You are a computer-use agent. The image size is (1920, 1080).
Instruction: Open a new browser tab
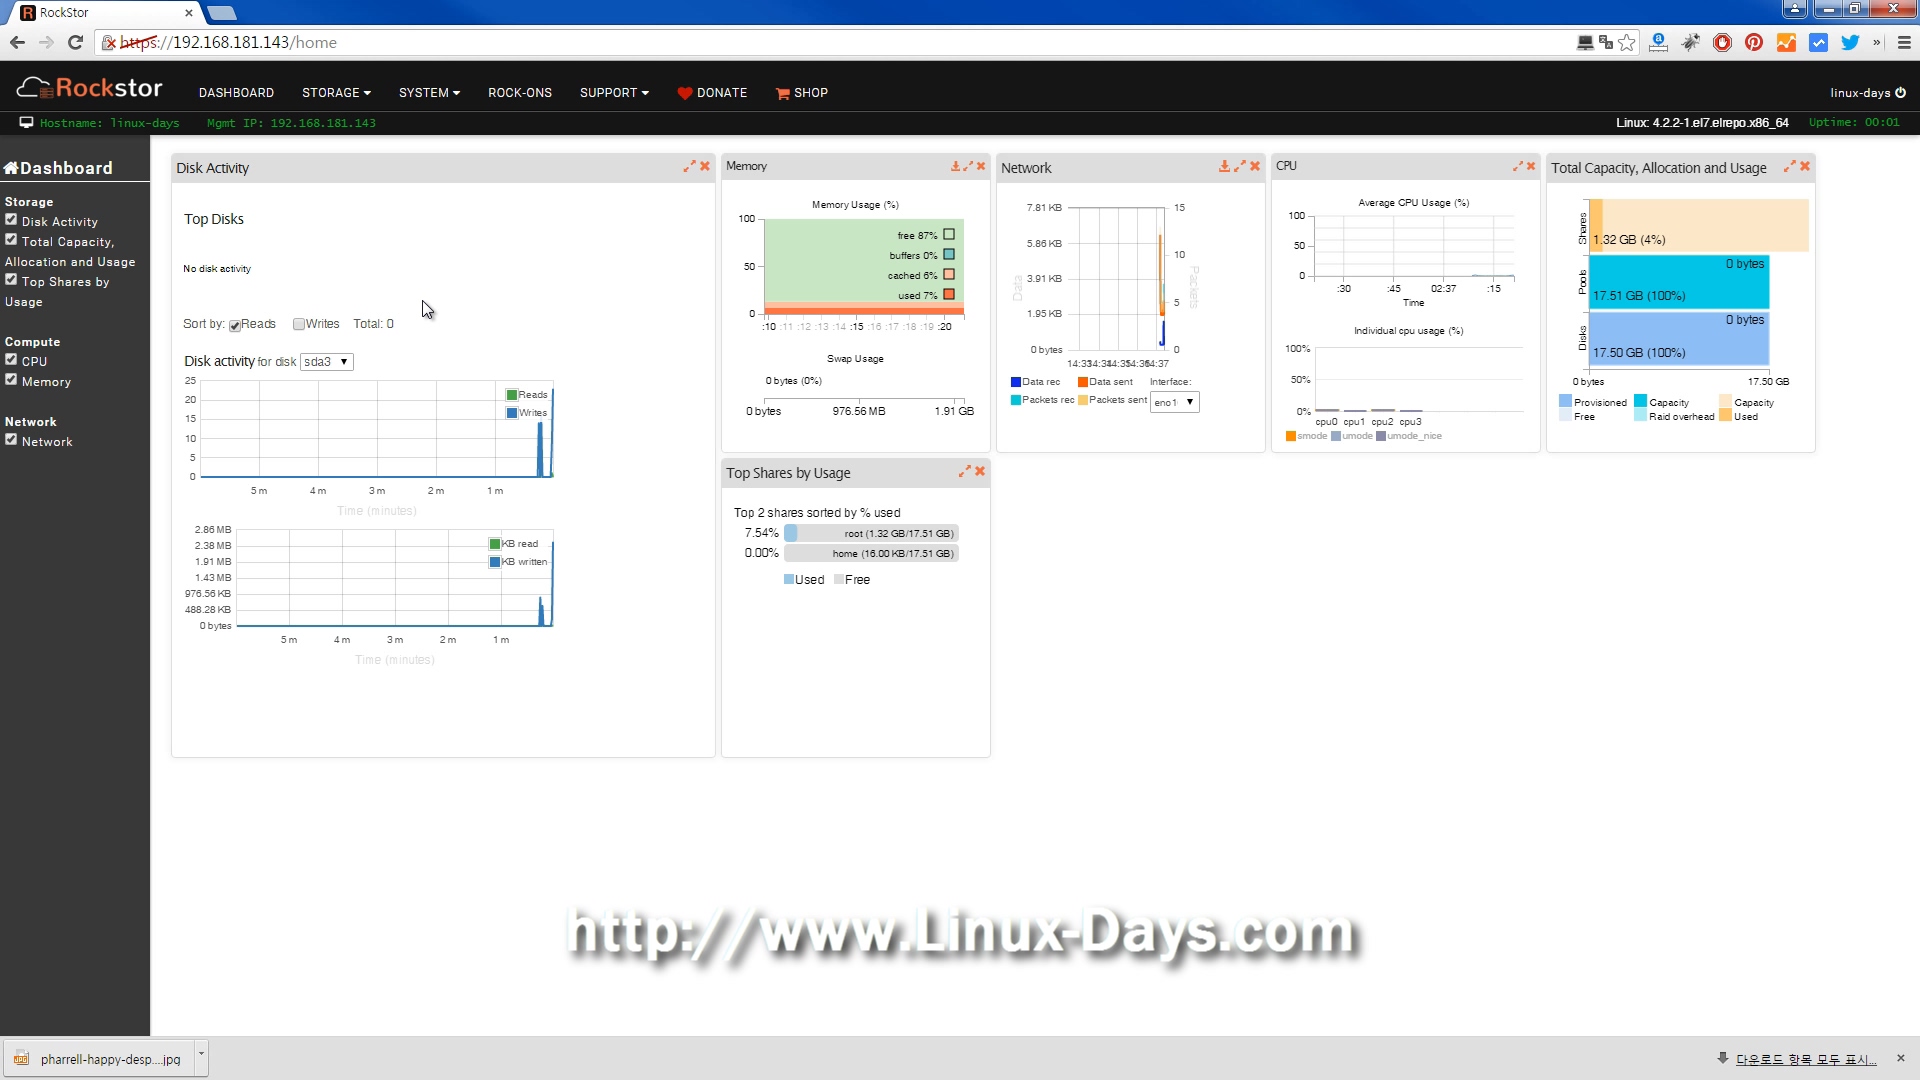[222, 12]
